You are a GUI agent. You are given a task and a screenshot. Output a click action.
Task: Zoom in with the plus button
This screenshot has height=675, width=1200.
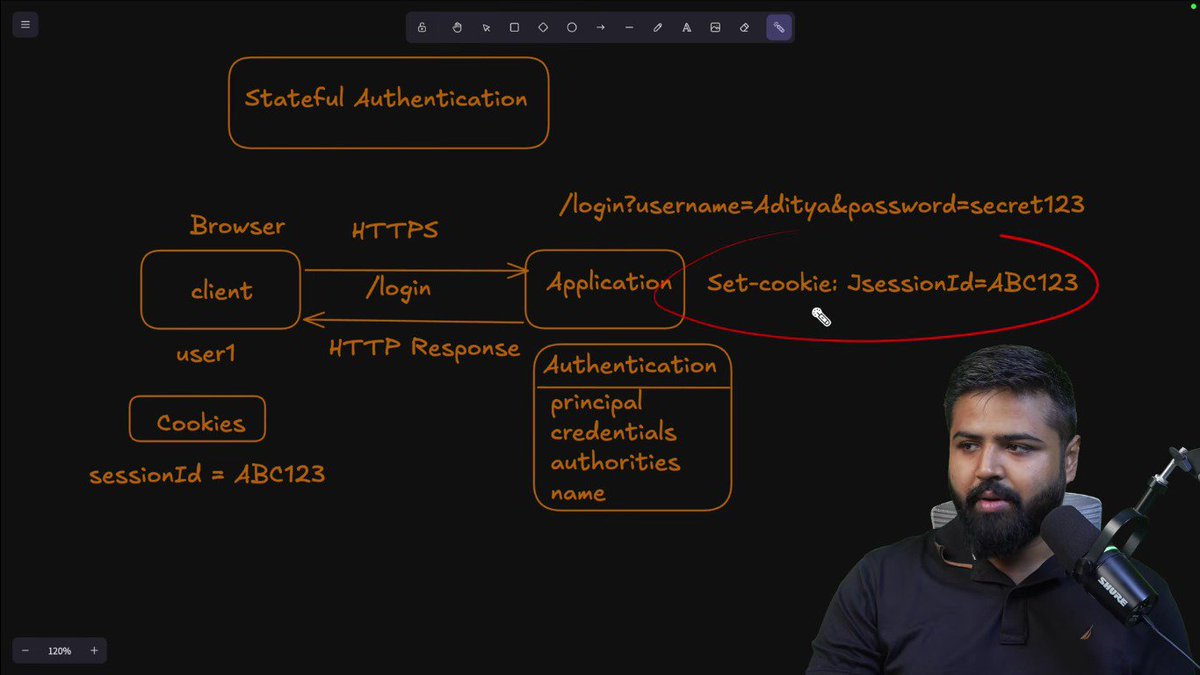(x=94, y=651)
